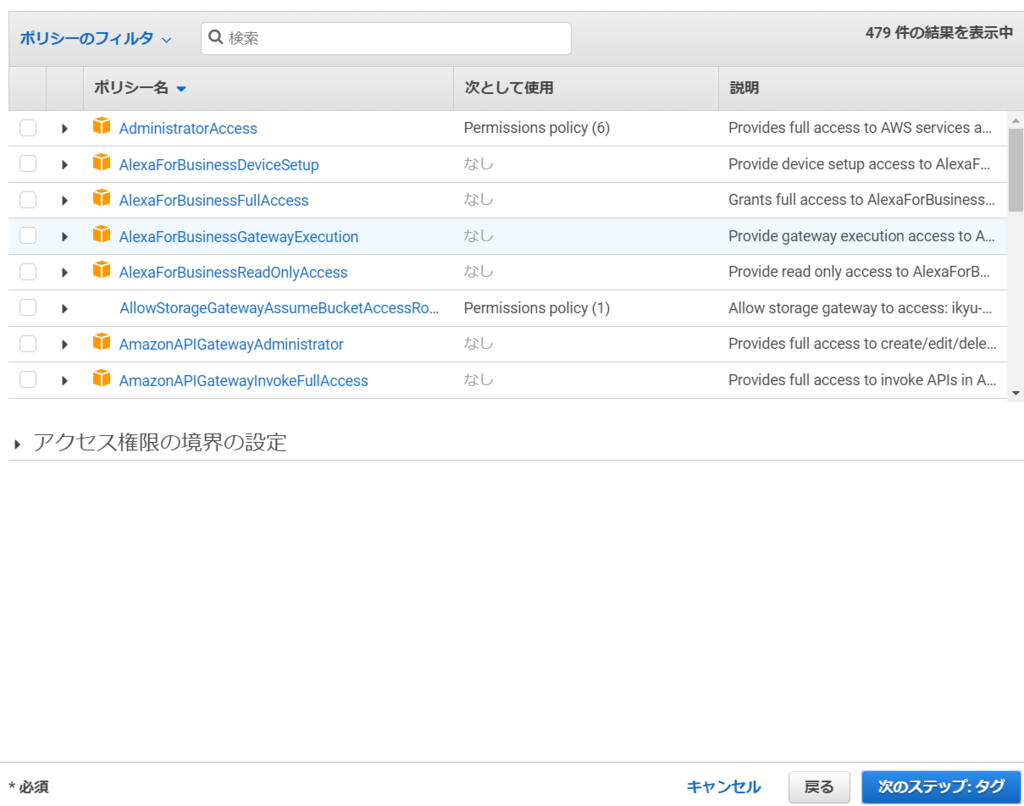Expand the AlexaForBusinessDeviceSetup row
Viewport: 1024px width, 806px height.
[x=65, y=165]
